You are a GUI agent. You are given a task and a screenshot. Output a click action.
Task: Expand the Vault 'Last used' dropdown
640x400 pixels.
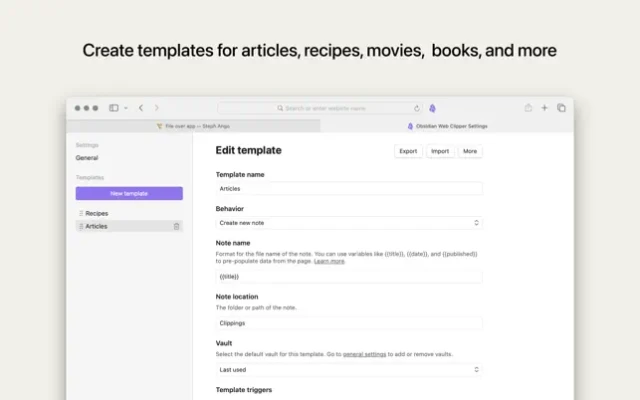(349, 369)
